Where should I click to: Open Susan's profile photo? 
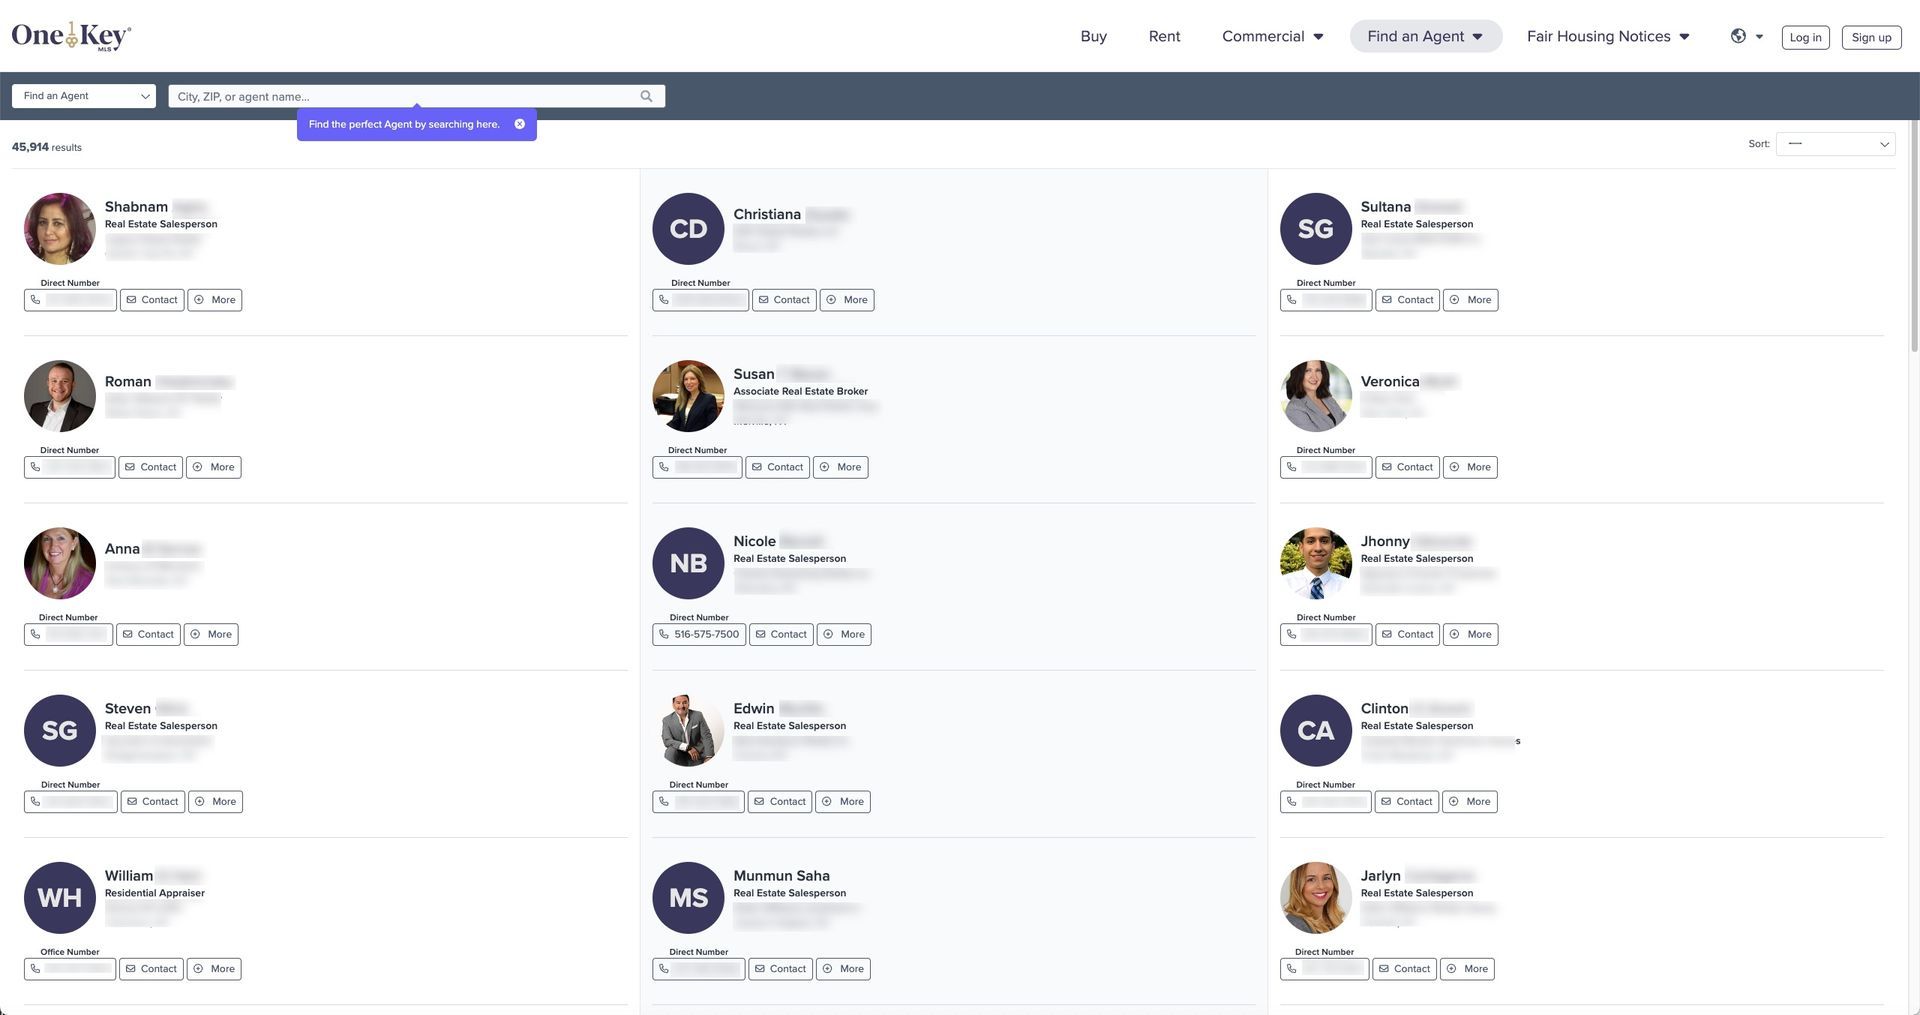click(688, 396)
